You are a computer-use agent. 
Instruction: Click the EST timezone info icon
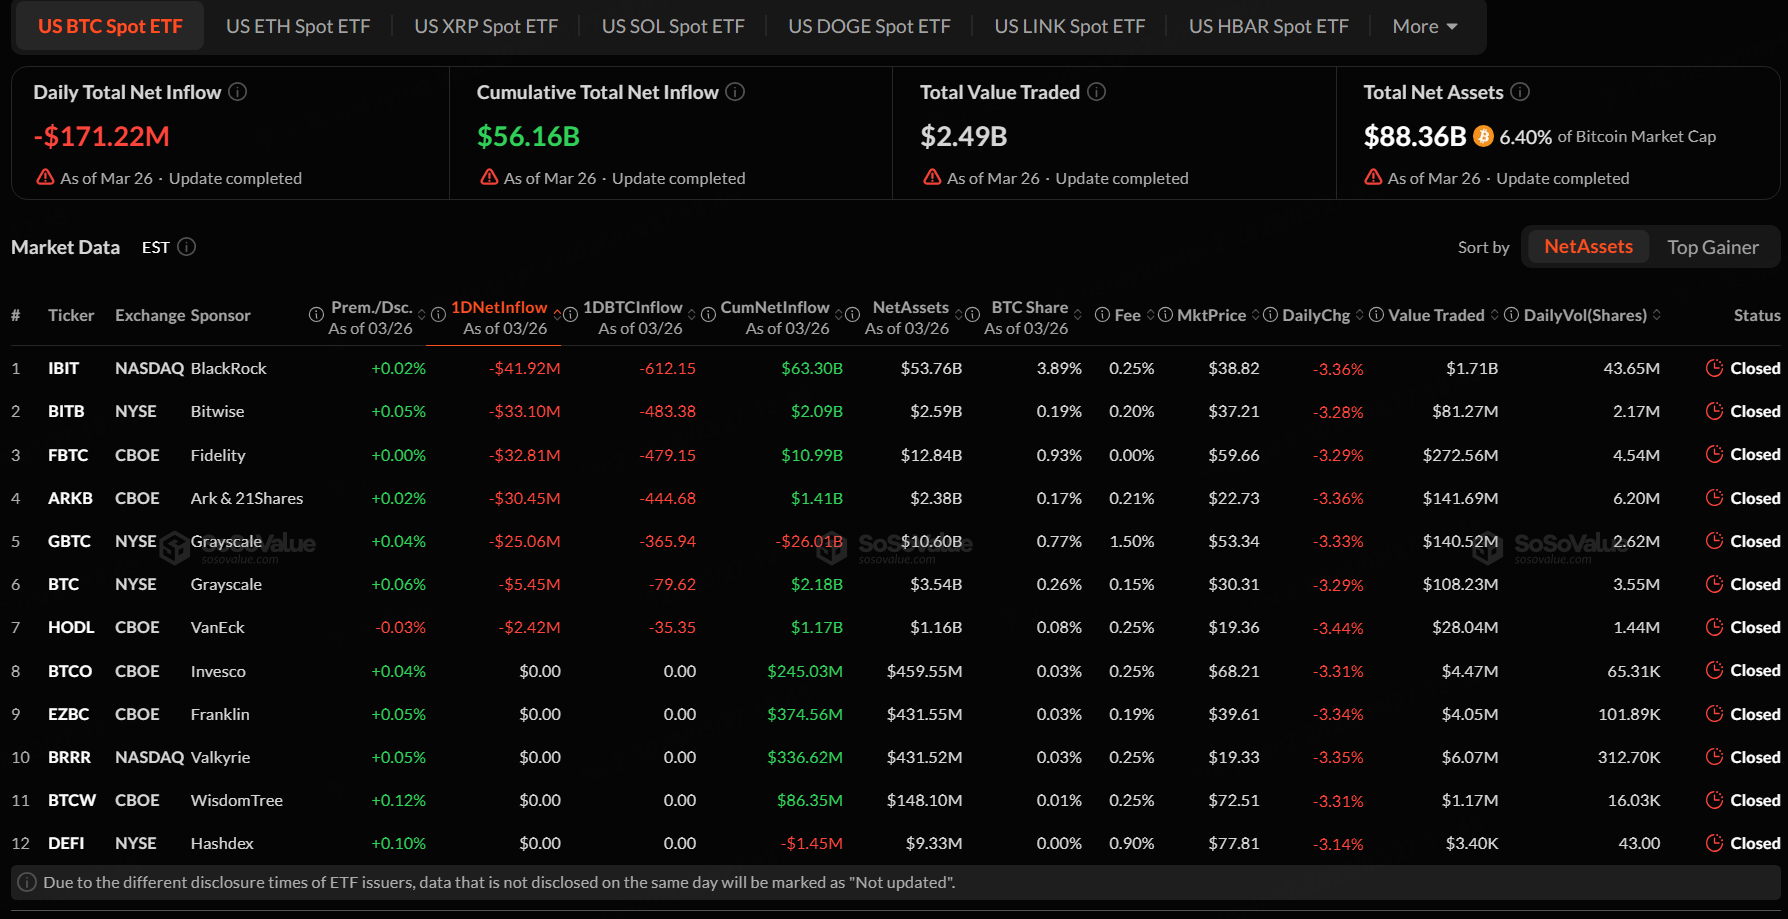coord(187,247)
